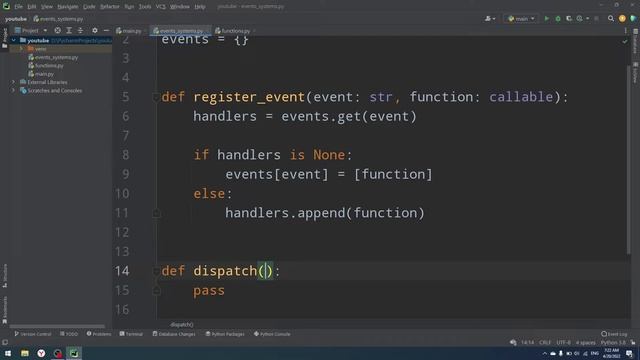Collapse all in the Project panel toolbar
The width and height of the screenshot is (640, 360).
pos(80,31)
